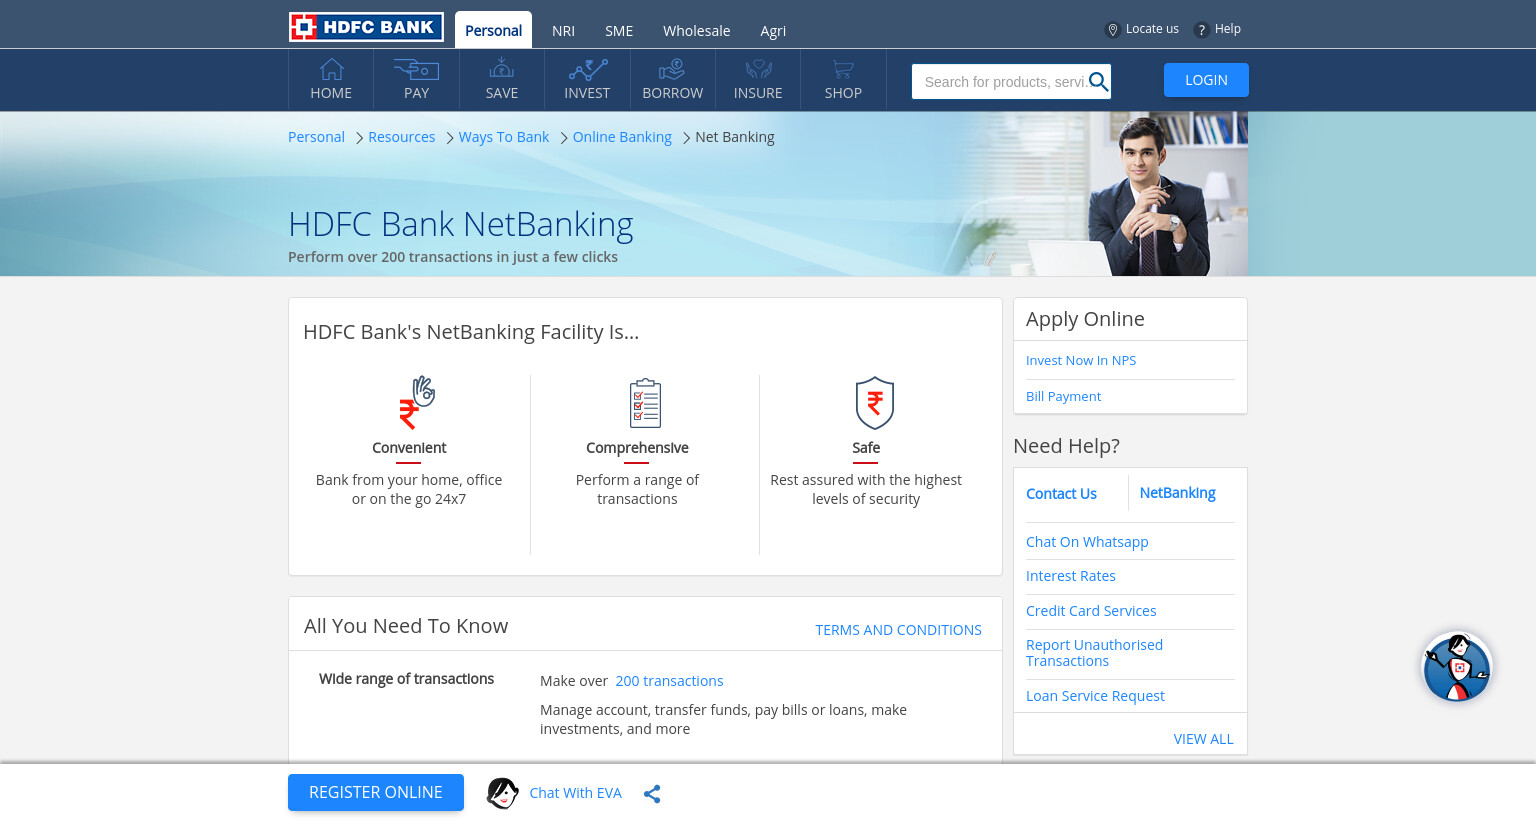Click the HDFC Bank logo

click(x=366, y=27)
